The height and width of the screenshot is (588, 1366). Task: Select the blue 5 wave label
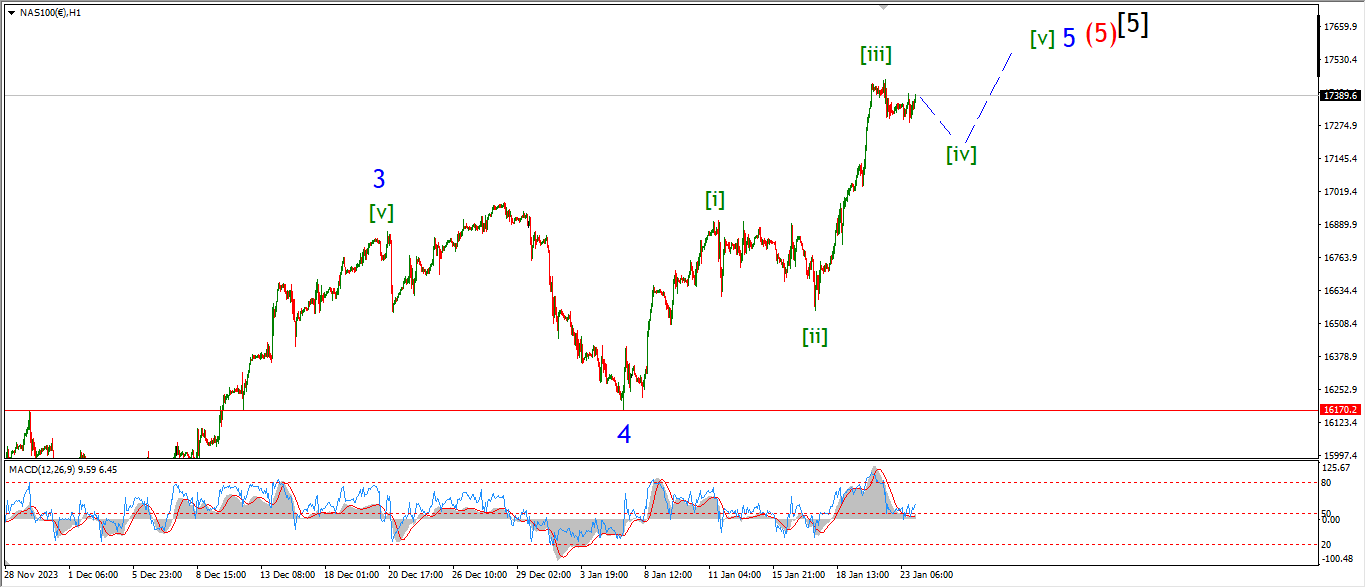point(1069,38)
